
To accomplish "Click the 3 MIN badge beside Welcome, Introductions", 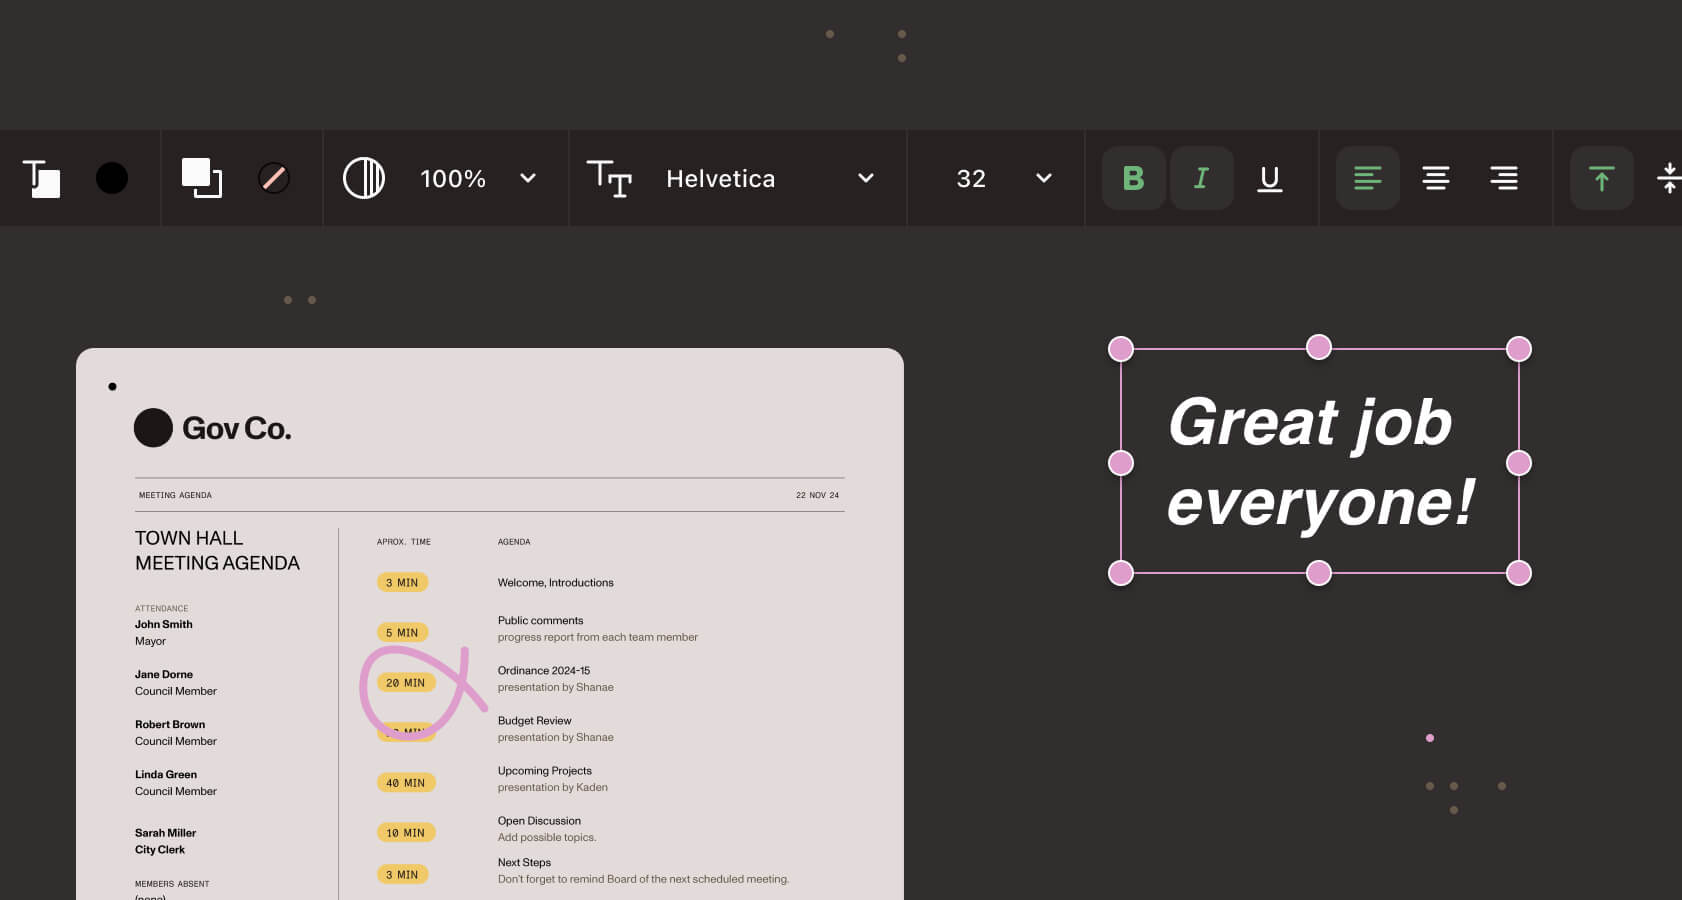I will [x=402, y=582].
